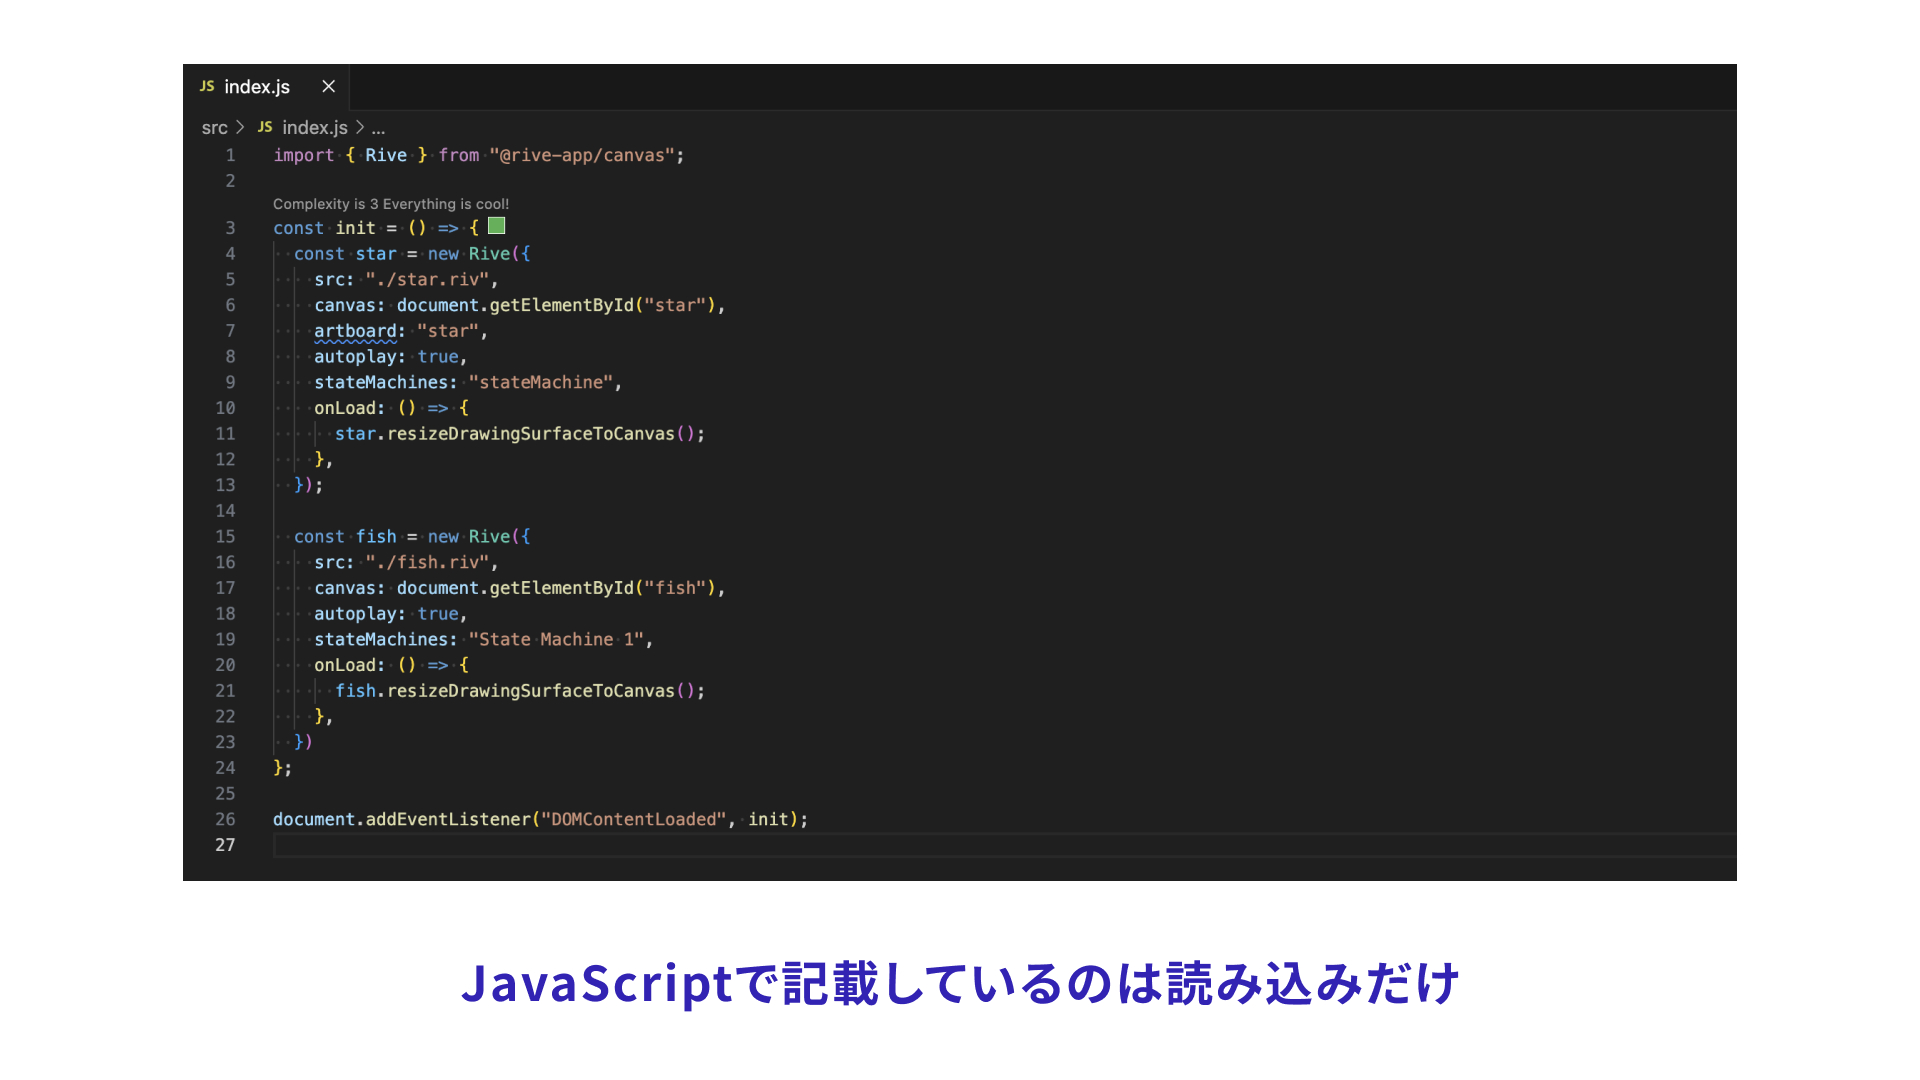Screen dimensions: 1920x1080
Task: Click line number 27 in gutter
Action: [225, 845]
